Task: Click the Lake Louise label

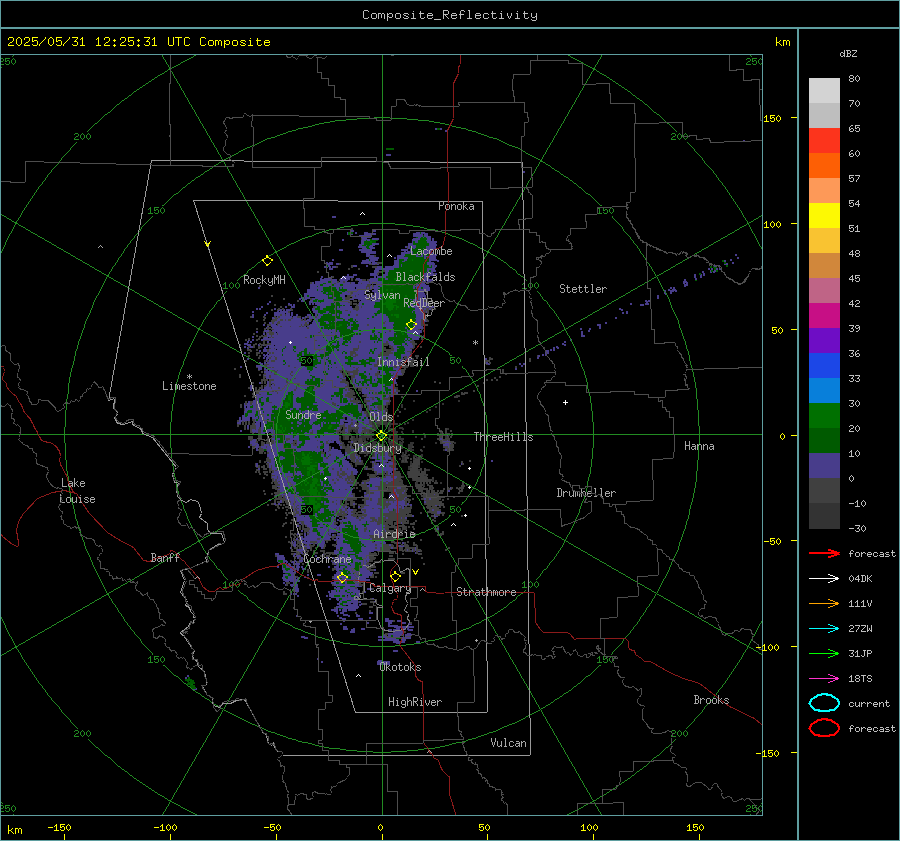Action: 77,491
